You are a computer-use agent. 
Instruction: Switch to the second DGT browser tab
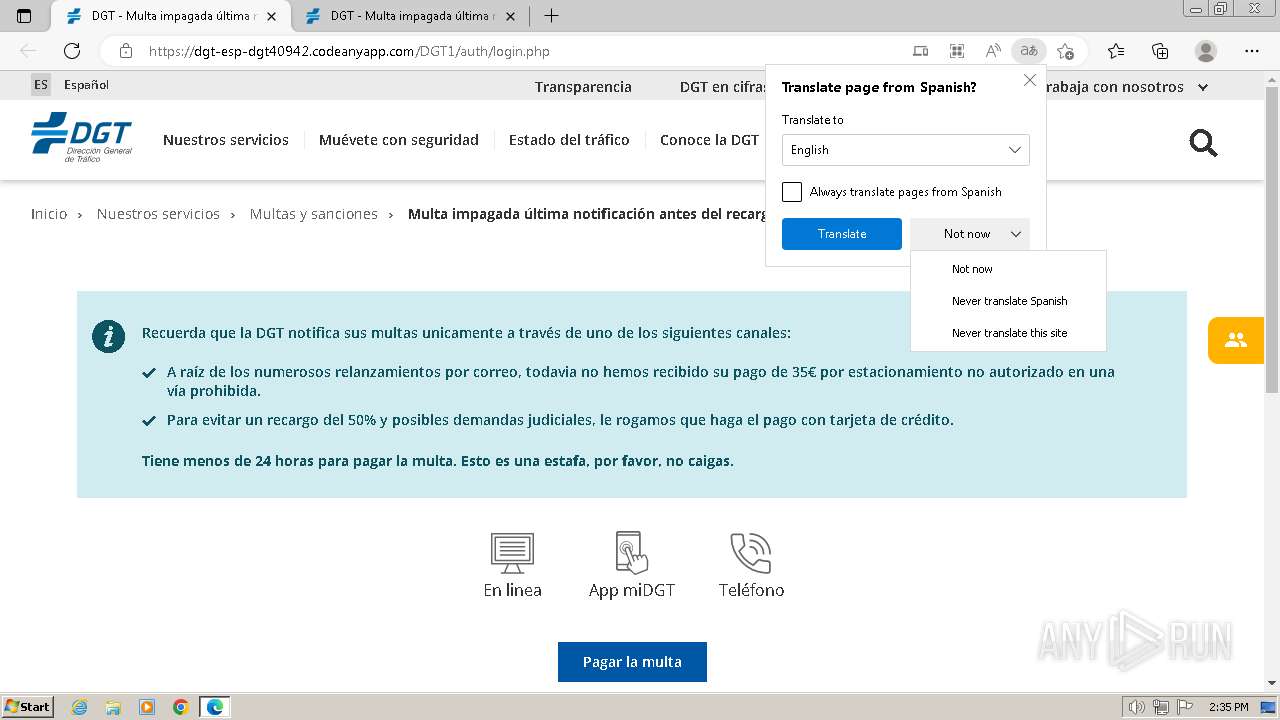point(410,16)
